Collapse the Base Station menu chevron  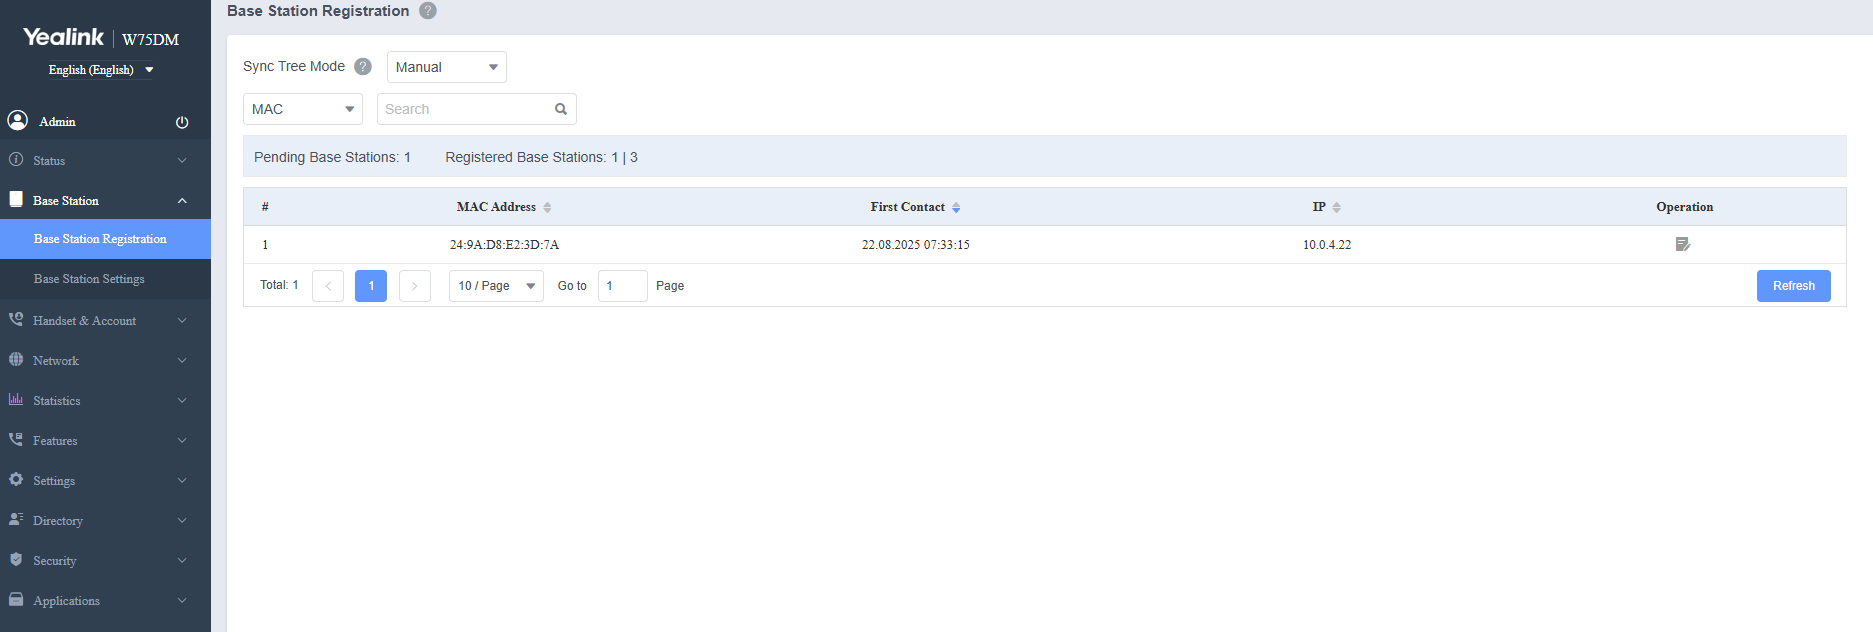182,201
